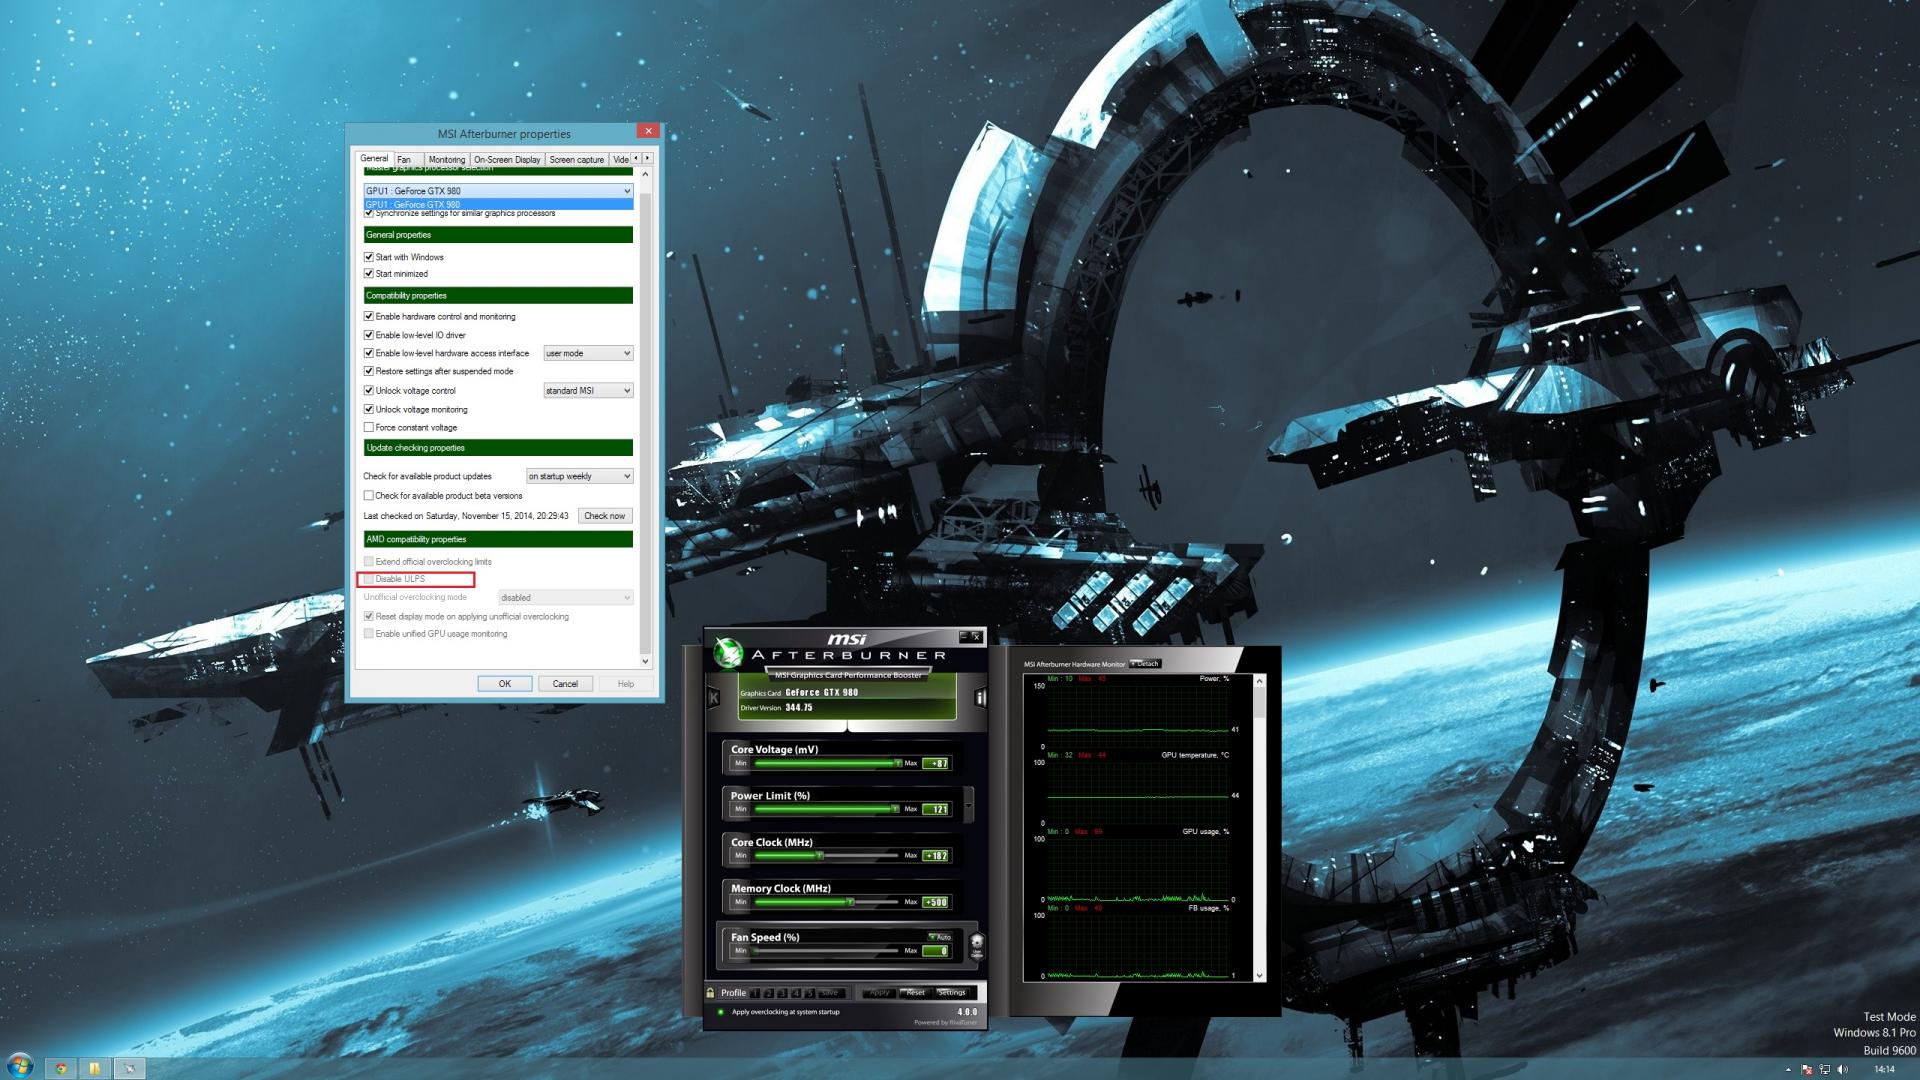Toggle Start minimized checkbox
Viewport: 1920px width, 1080px height.
369,273
